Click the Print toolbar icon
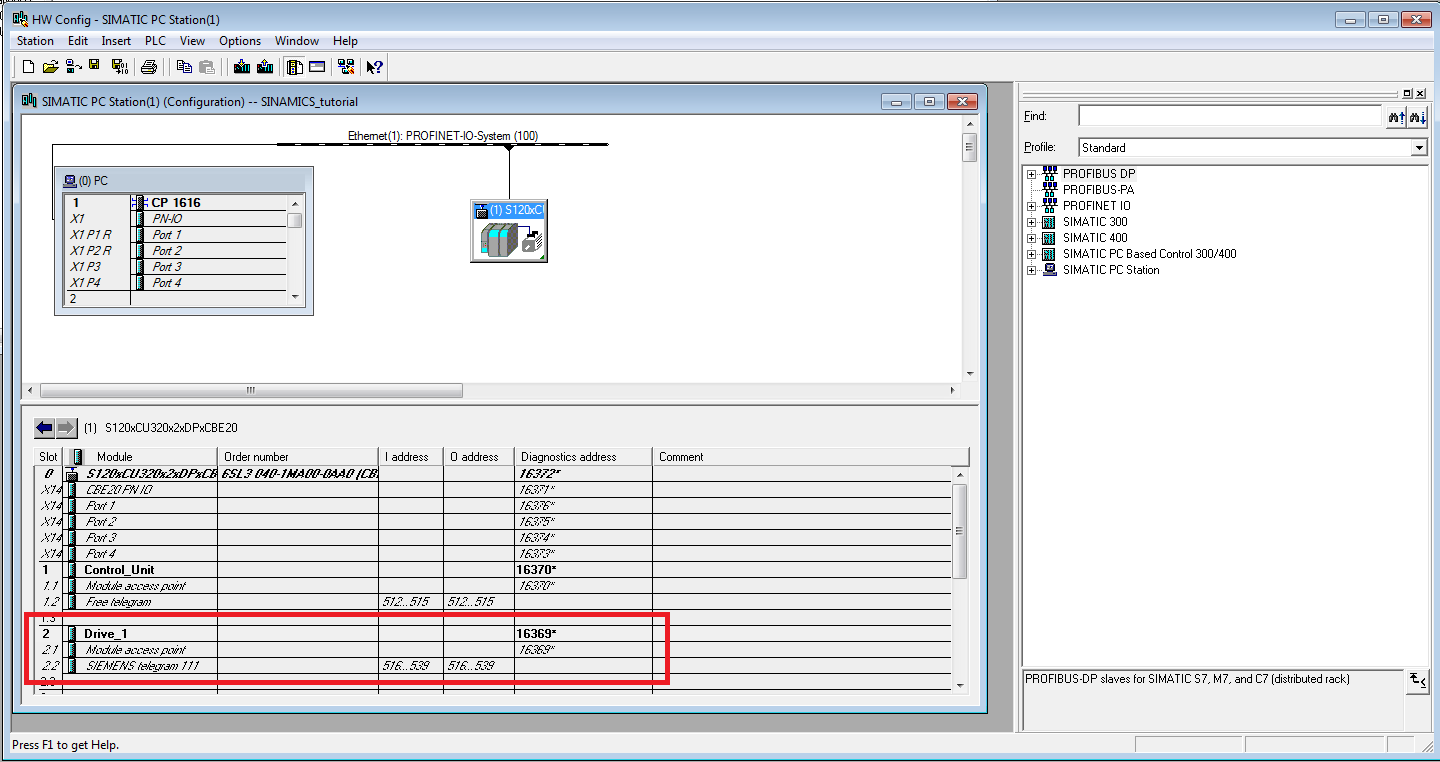Image resolution: width=1440 pixels, height=762 pixels. click(149, 67)
